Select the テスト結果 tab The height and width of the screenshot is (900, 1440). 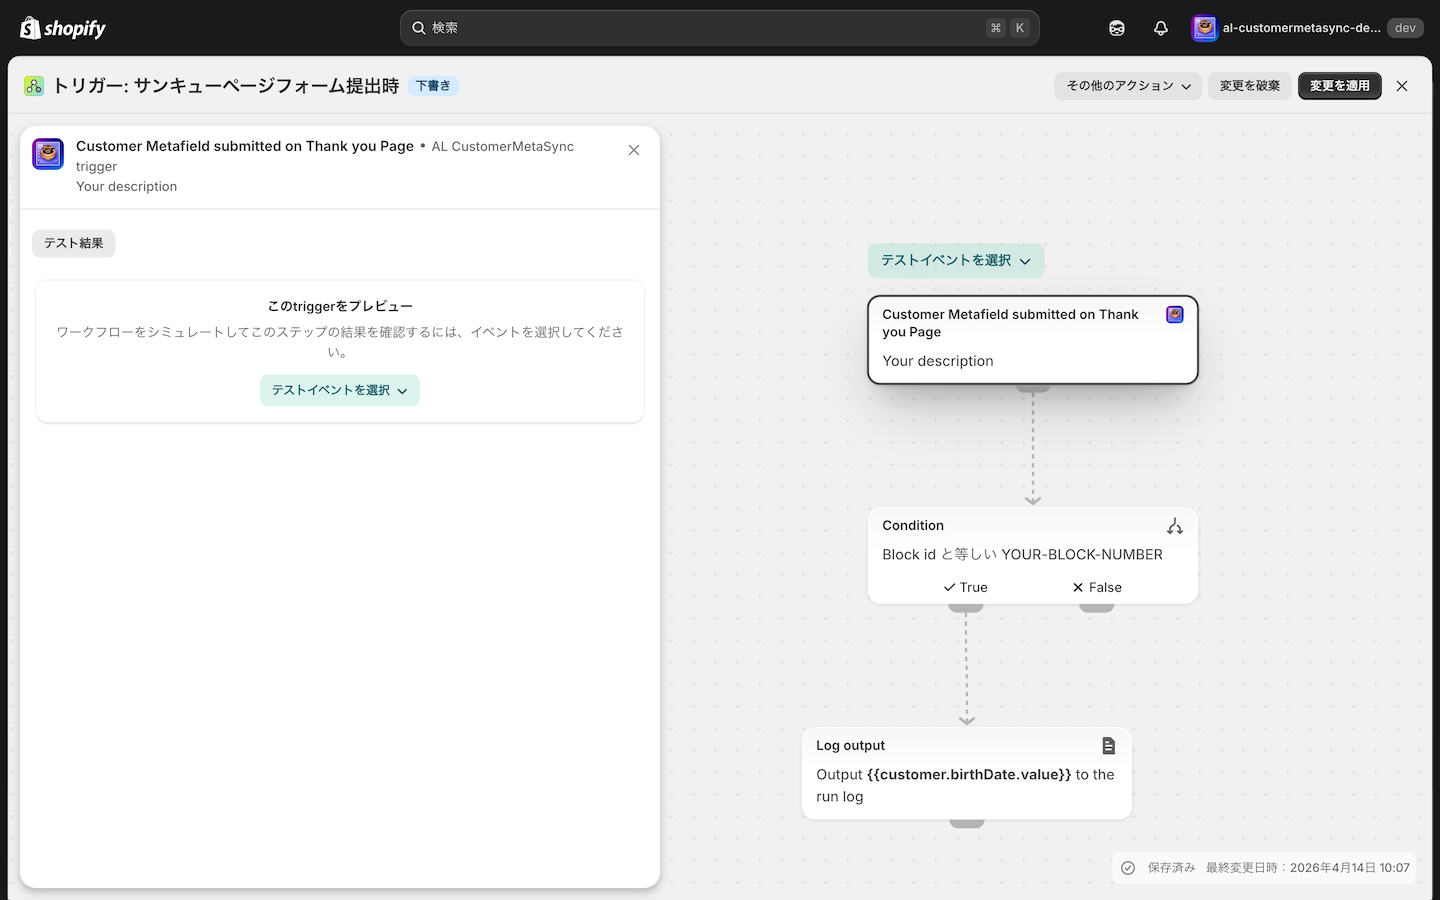[74, 243]
